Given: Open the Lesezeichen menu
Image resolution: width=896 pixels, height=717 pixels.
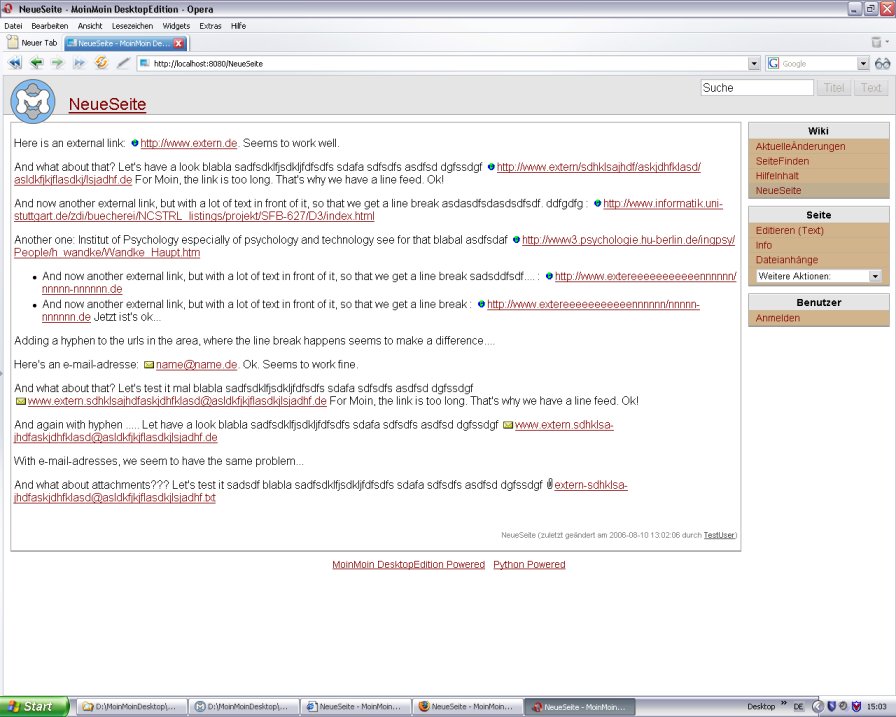Looking at the screenshot, I should [132, 25].
